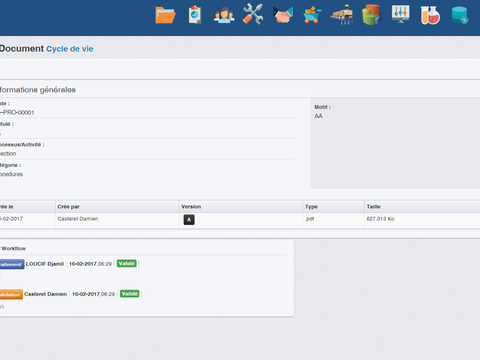
Task: Open the monitor sliders dashboard icon
Action: pos(400,14)
